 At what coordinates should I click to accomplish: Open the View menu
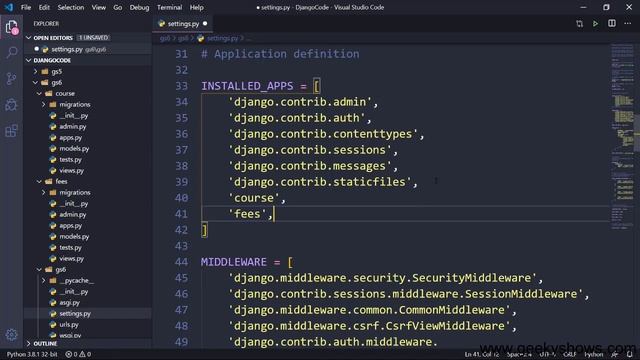98,7
